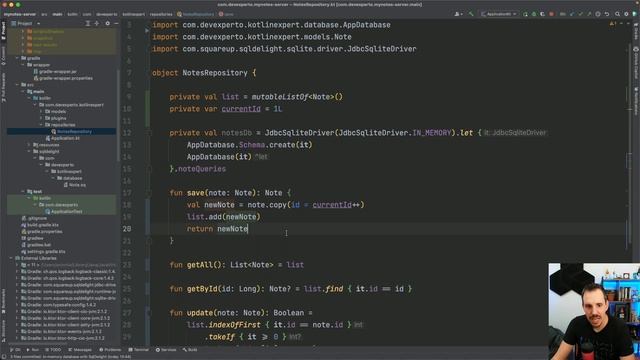Collapse External Libraries node

[x=11, y=258]
